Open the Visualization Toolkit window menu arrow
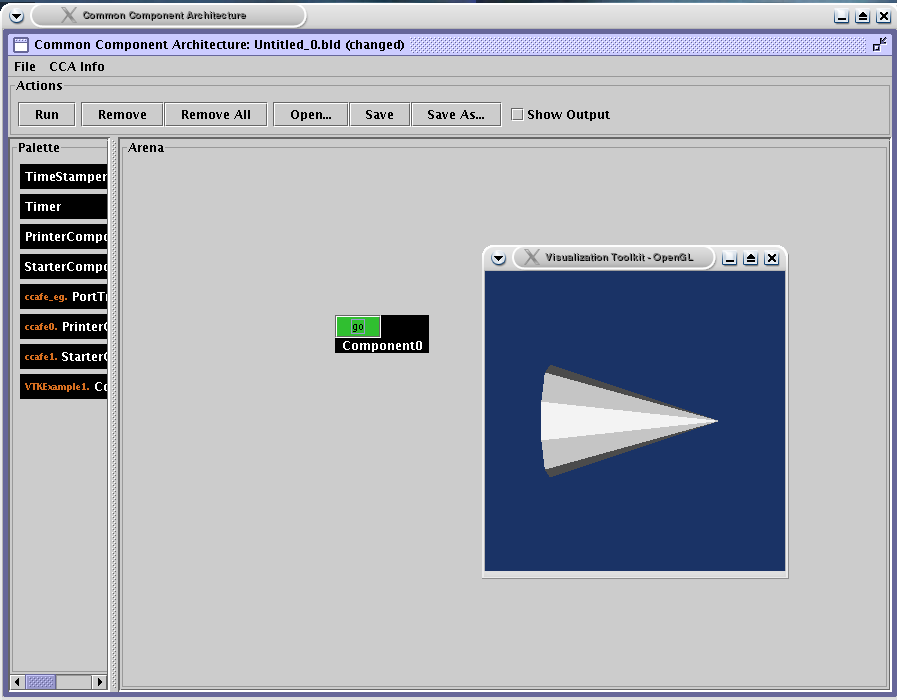Viewport: 897px width, 700px height. (x=498, y=258)
